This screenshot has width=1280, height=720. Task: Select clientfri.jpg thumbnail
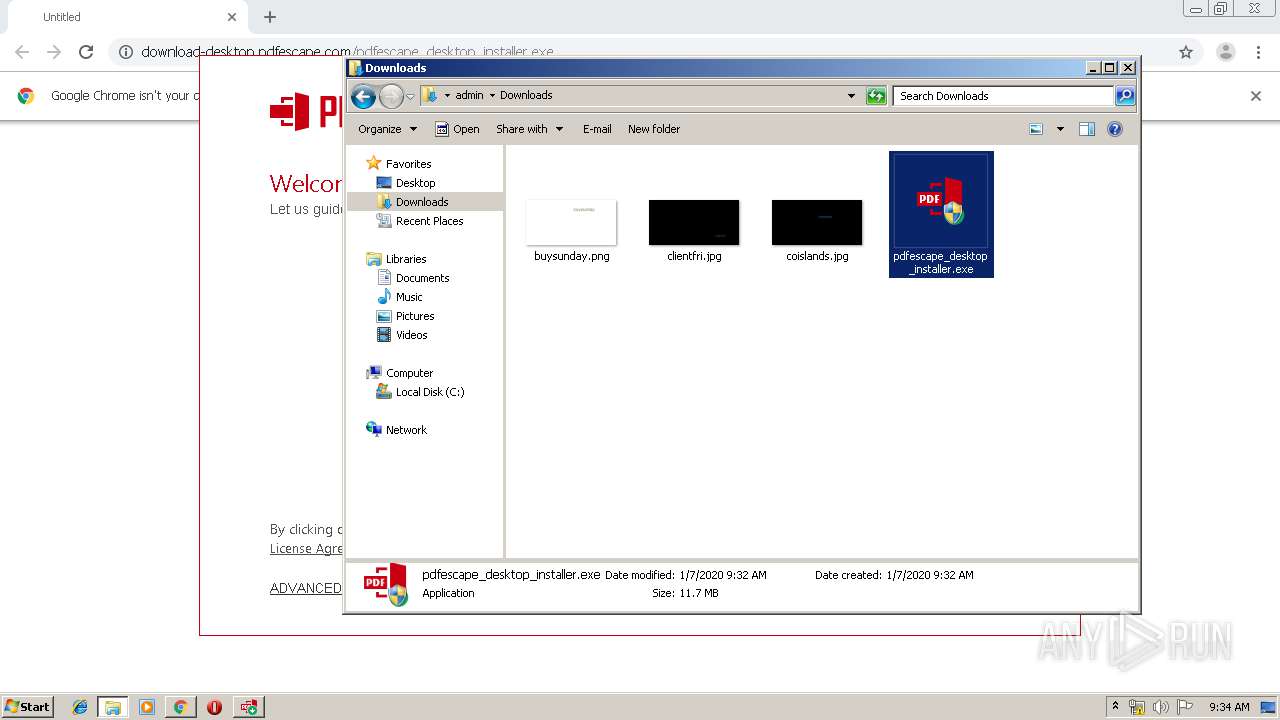coord(694,222)
